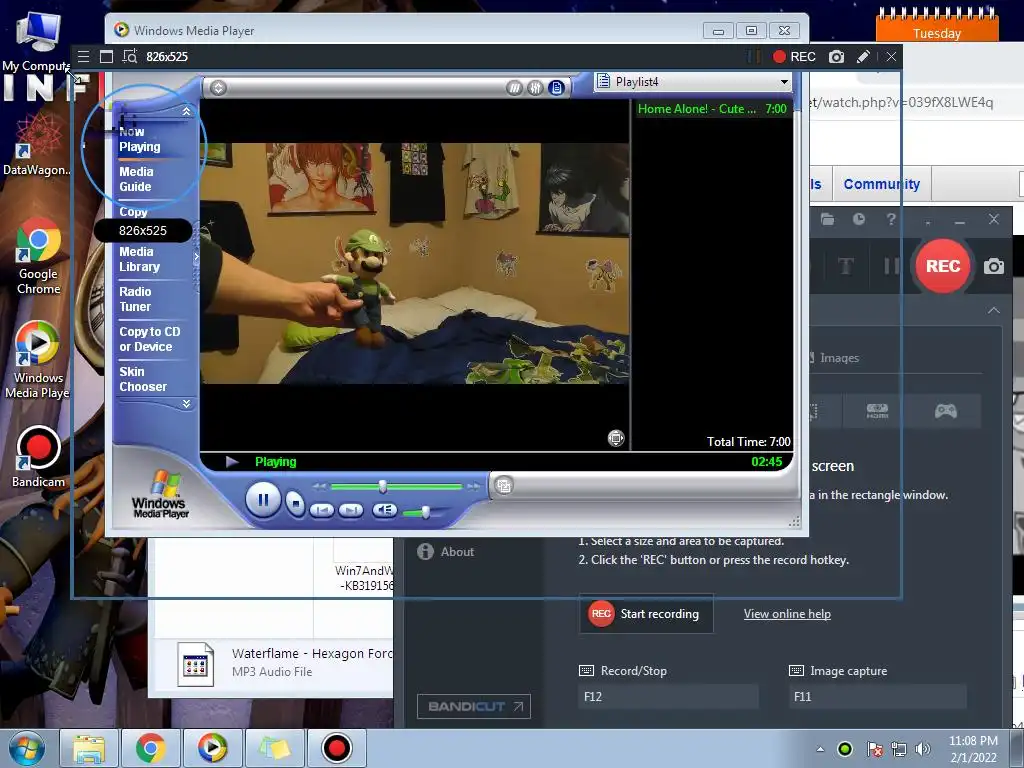Open Bandicam help question icon
1024x768 pixels.
point(891,219)
